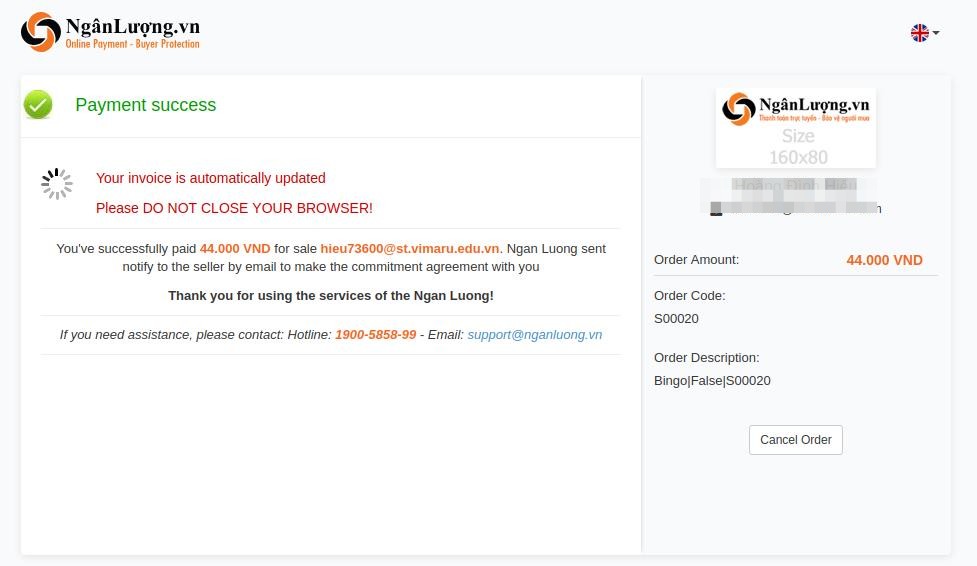The image size is (977, 566).
Task: Click 'Your invoice is automatically updated' text
Action: pos(211,178)
